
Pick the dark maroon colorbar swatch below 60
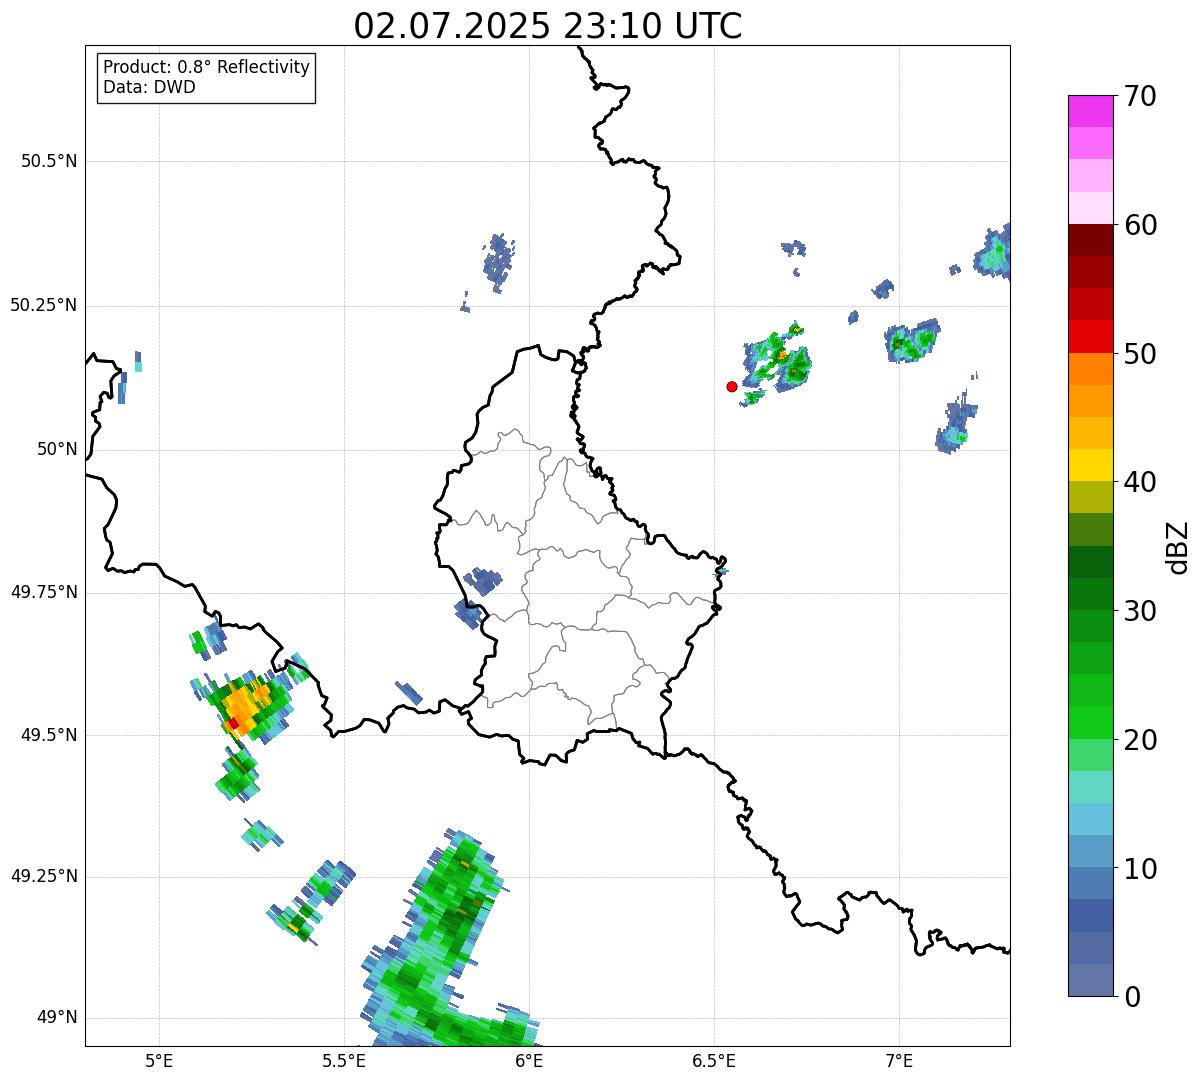(x=1090, y=240)
